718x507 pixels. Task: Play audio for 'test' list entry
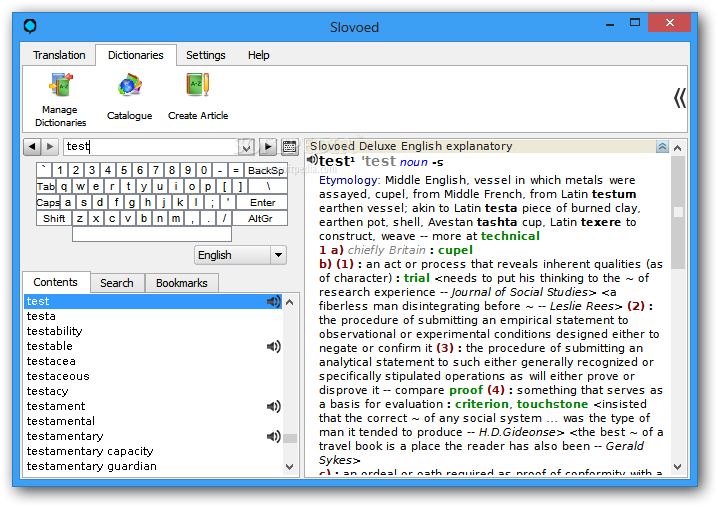[273, 301]
